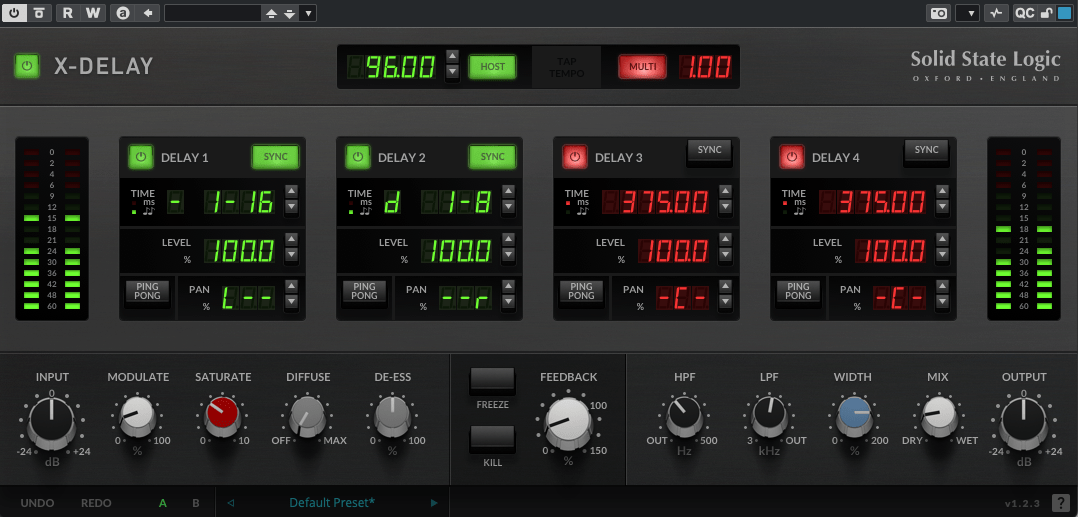Click the unlocked padlock icon

tap(1046, 13)
